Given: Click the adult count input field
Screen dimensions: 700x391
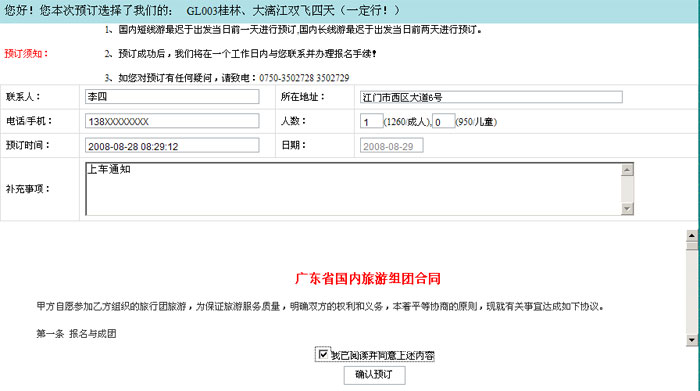Looking at the screenshot, I should 371,121.
